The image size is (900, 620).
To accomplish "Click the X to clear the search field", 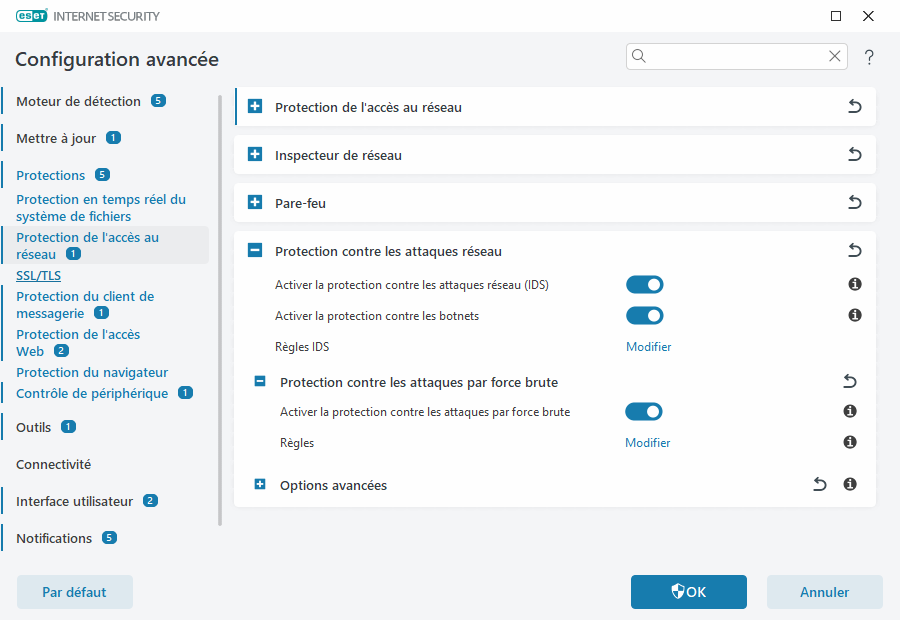I will click(x=835, y=56).
